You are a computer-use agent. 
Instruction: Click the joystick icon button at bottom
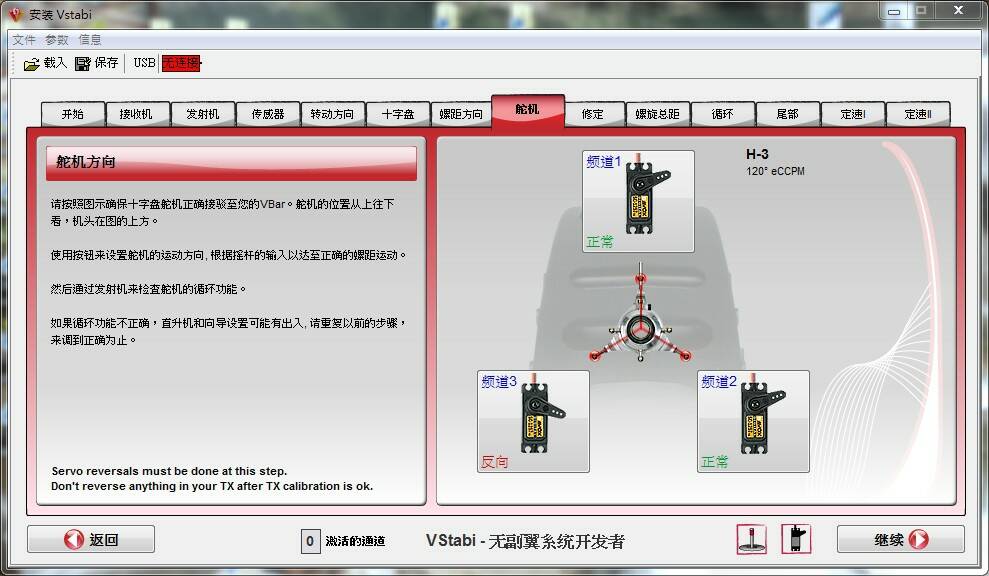point(751,540)
